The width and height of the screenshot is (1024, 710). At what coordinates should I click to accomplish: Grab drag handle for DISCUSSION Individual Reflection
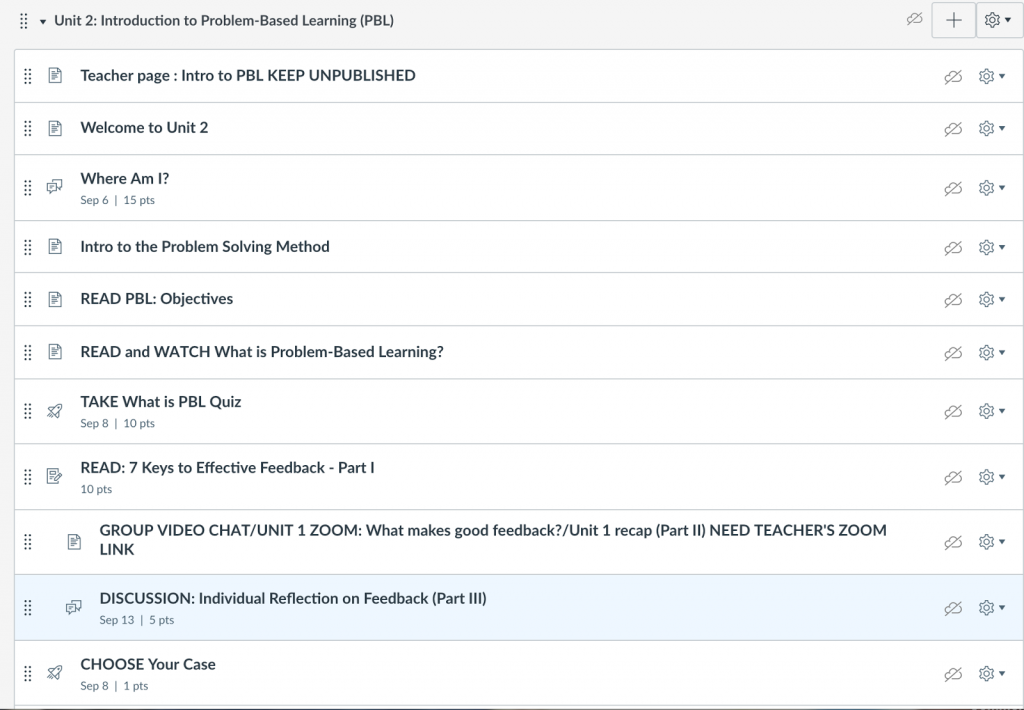(27, 608)
